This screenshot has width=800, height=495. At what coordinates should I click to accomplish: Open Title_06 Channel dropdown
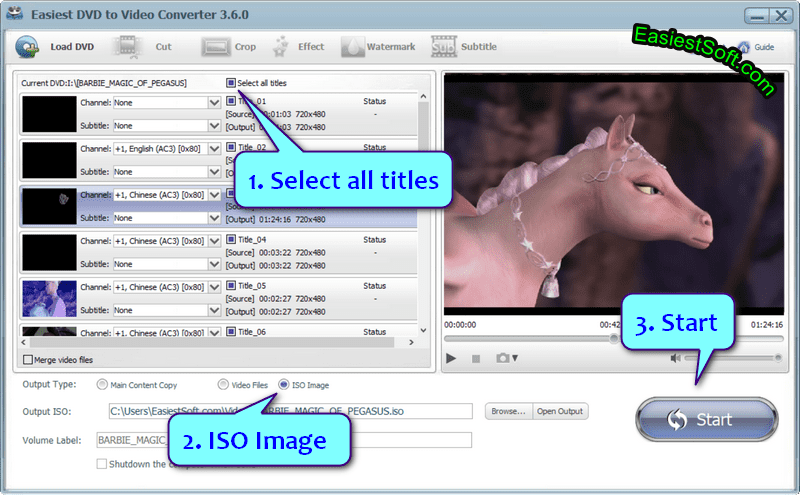click(x=214, y=332)
